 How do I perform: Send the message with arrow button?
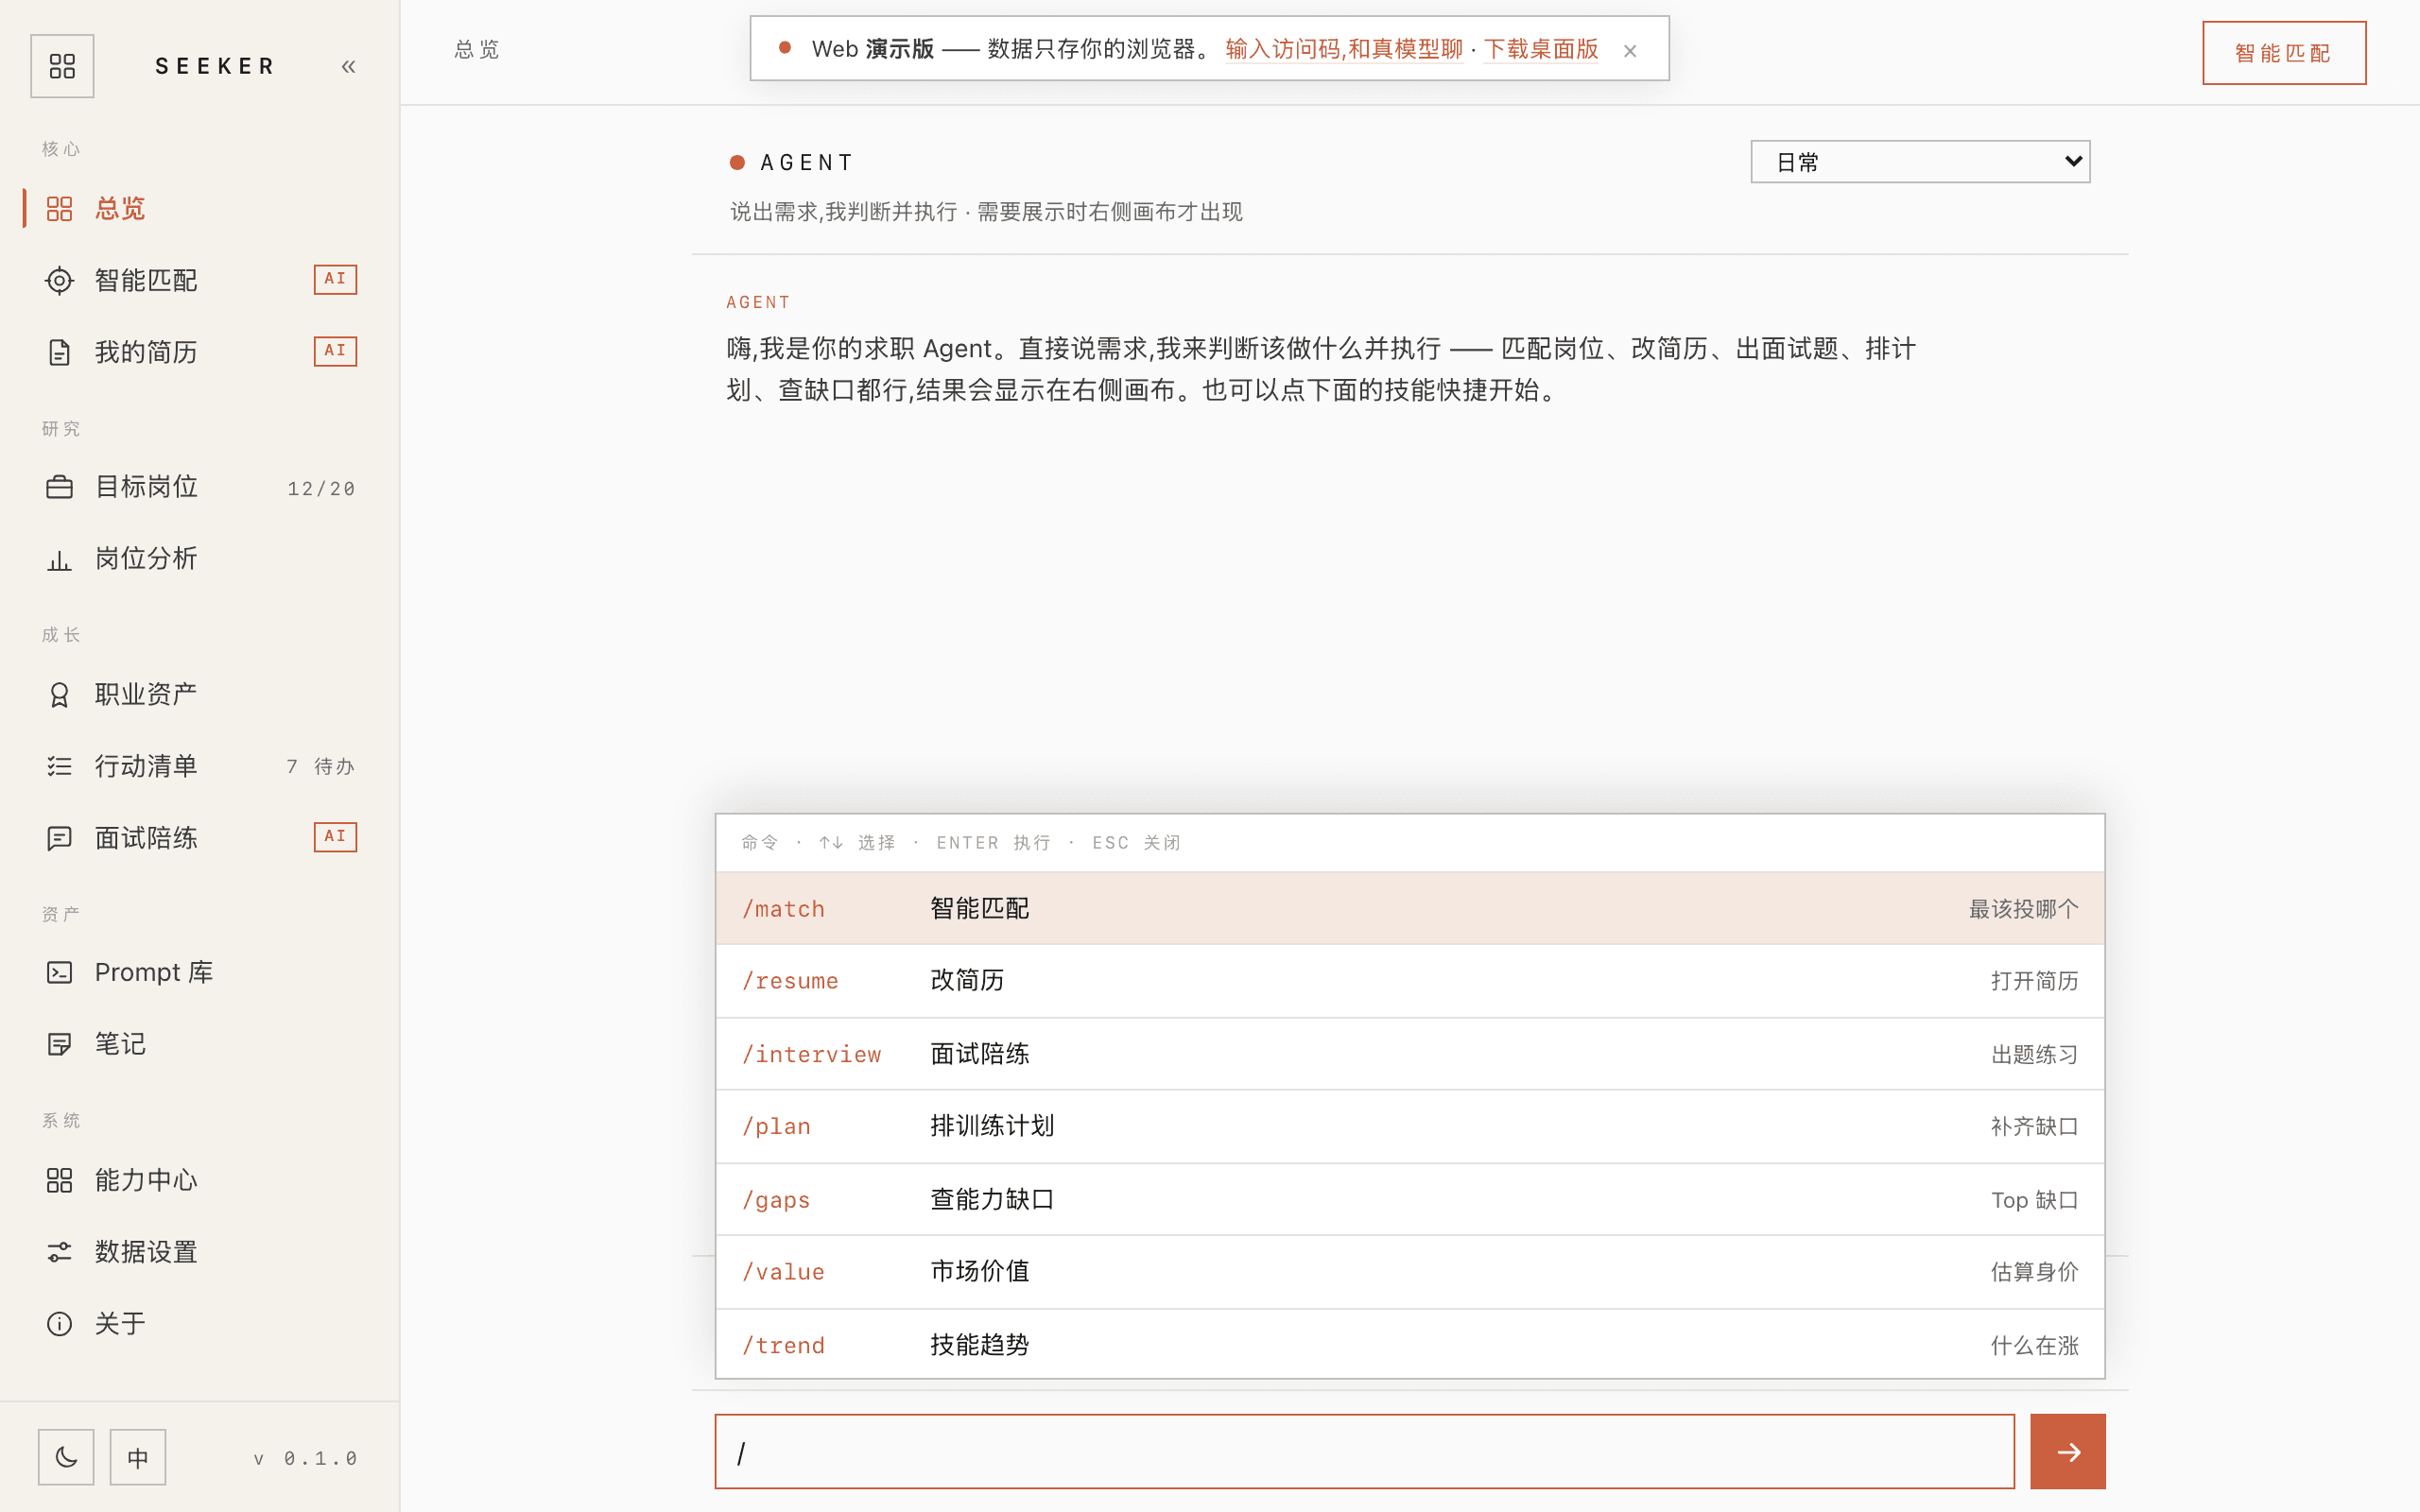click(2068, 1451)
